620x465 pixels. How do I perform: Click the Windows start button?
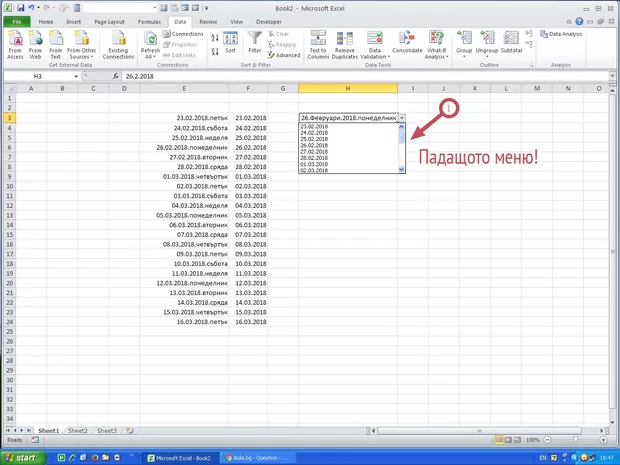[x=24, y=457]
